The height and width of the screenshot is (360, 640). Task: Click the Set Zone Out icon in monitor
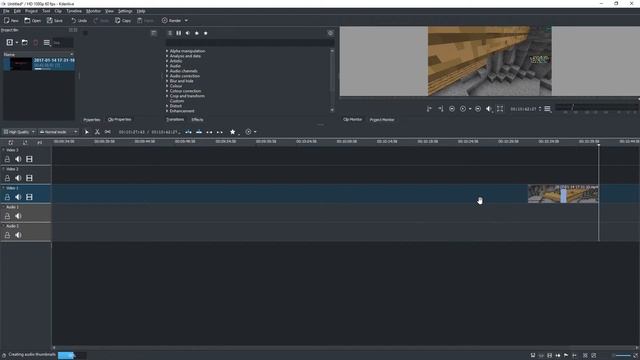pos(440,109)
